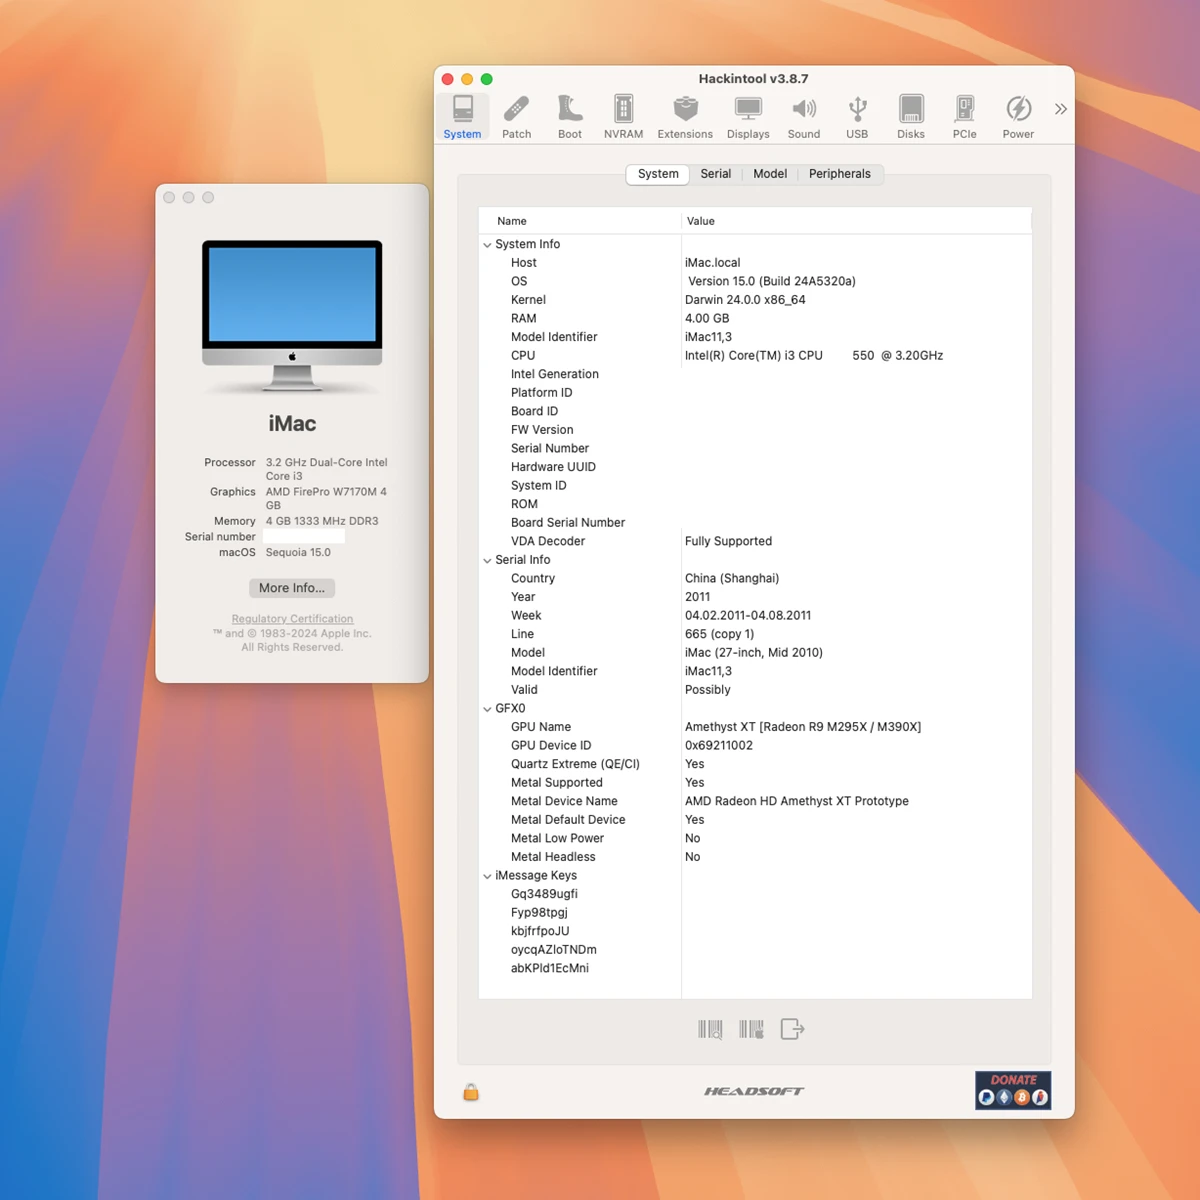Collapse the GFX0 group
1200x1200 pixels.
(487, 709)
